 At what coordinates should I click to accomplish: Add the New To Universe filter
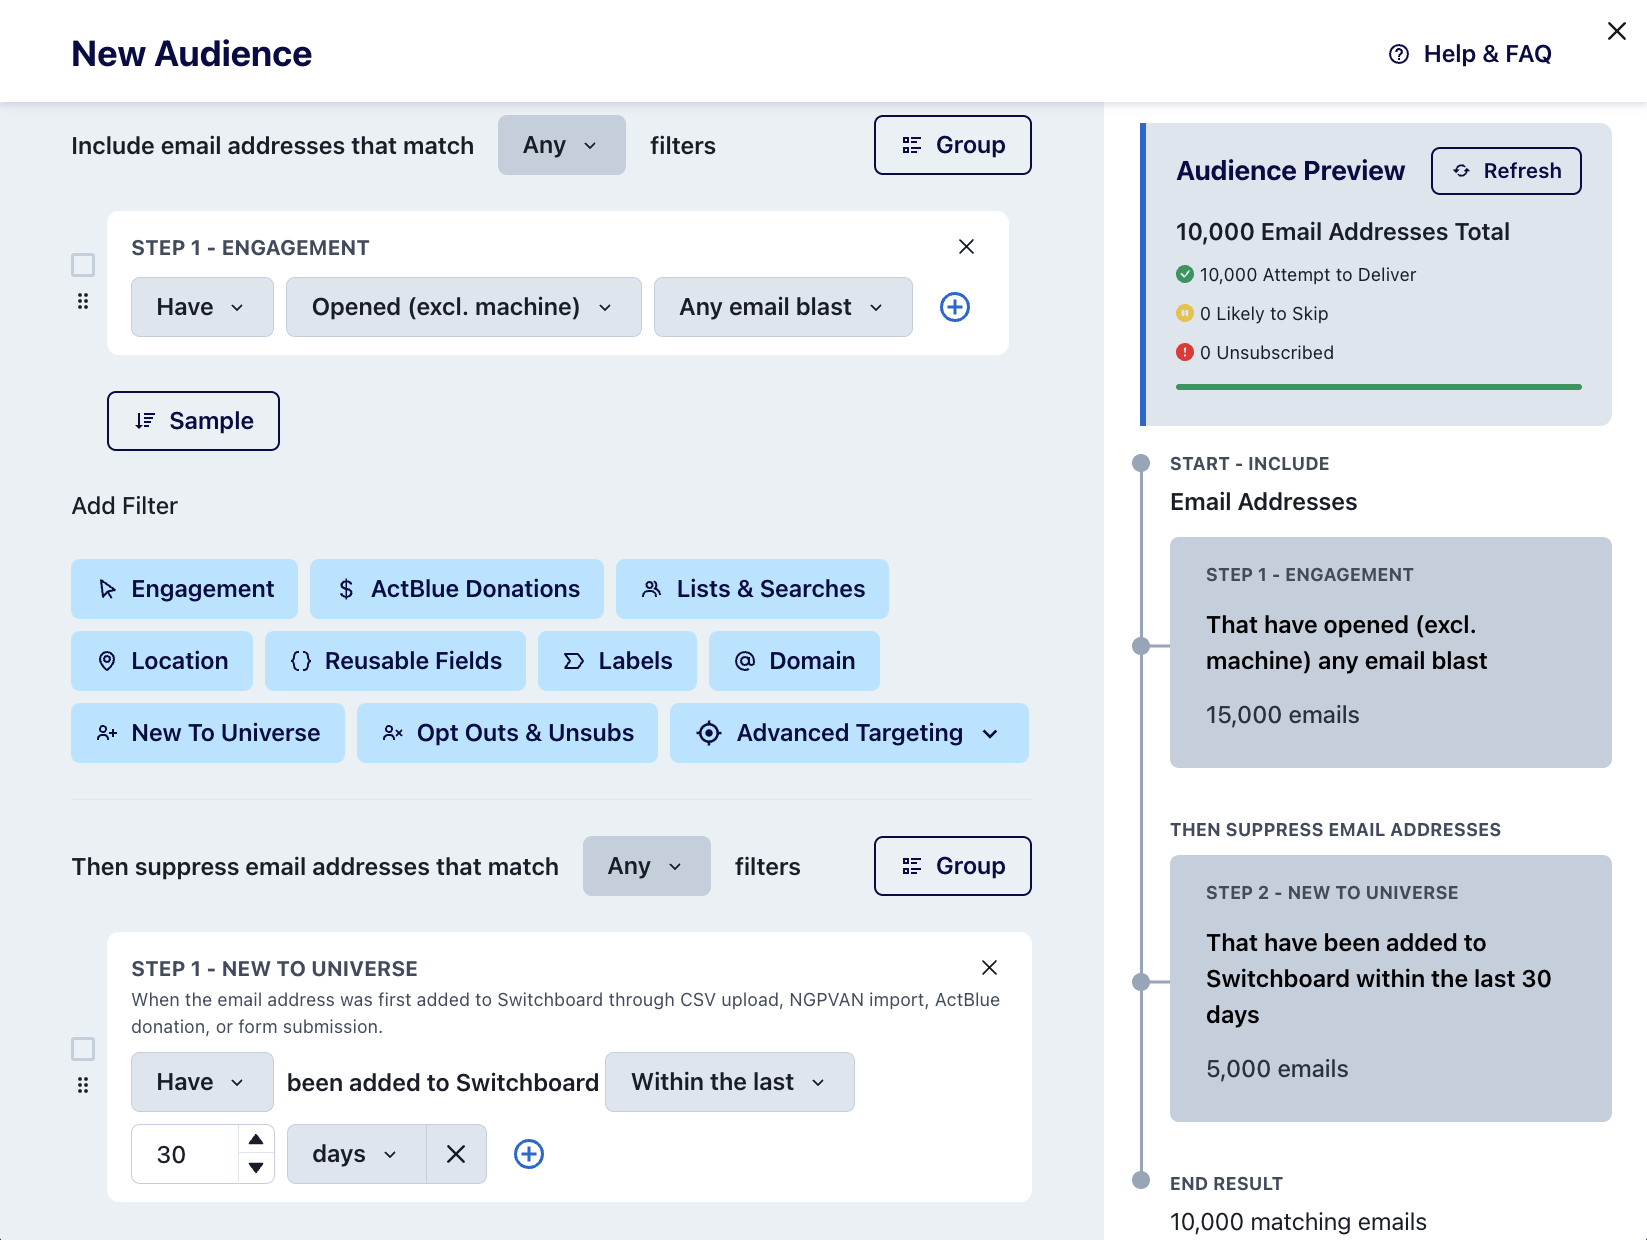coord(207,733)
